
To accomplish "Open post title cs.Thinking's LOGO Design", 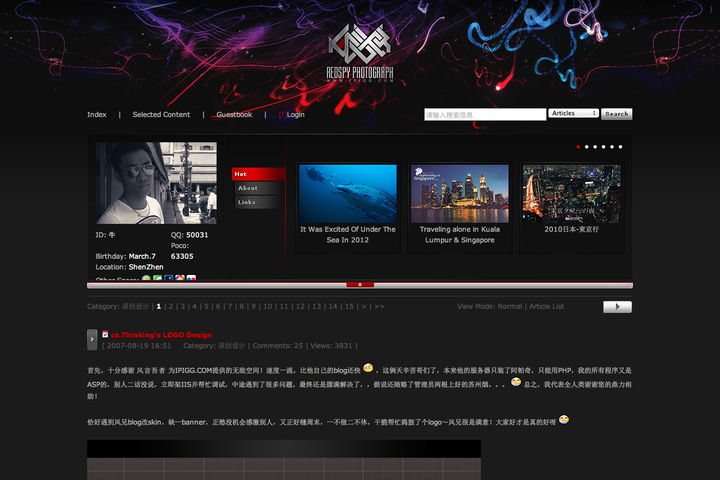I will pos(162,335).
